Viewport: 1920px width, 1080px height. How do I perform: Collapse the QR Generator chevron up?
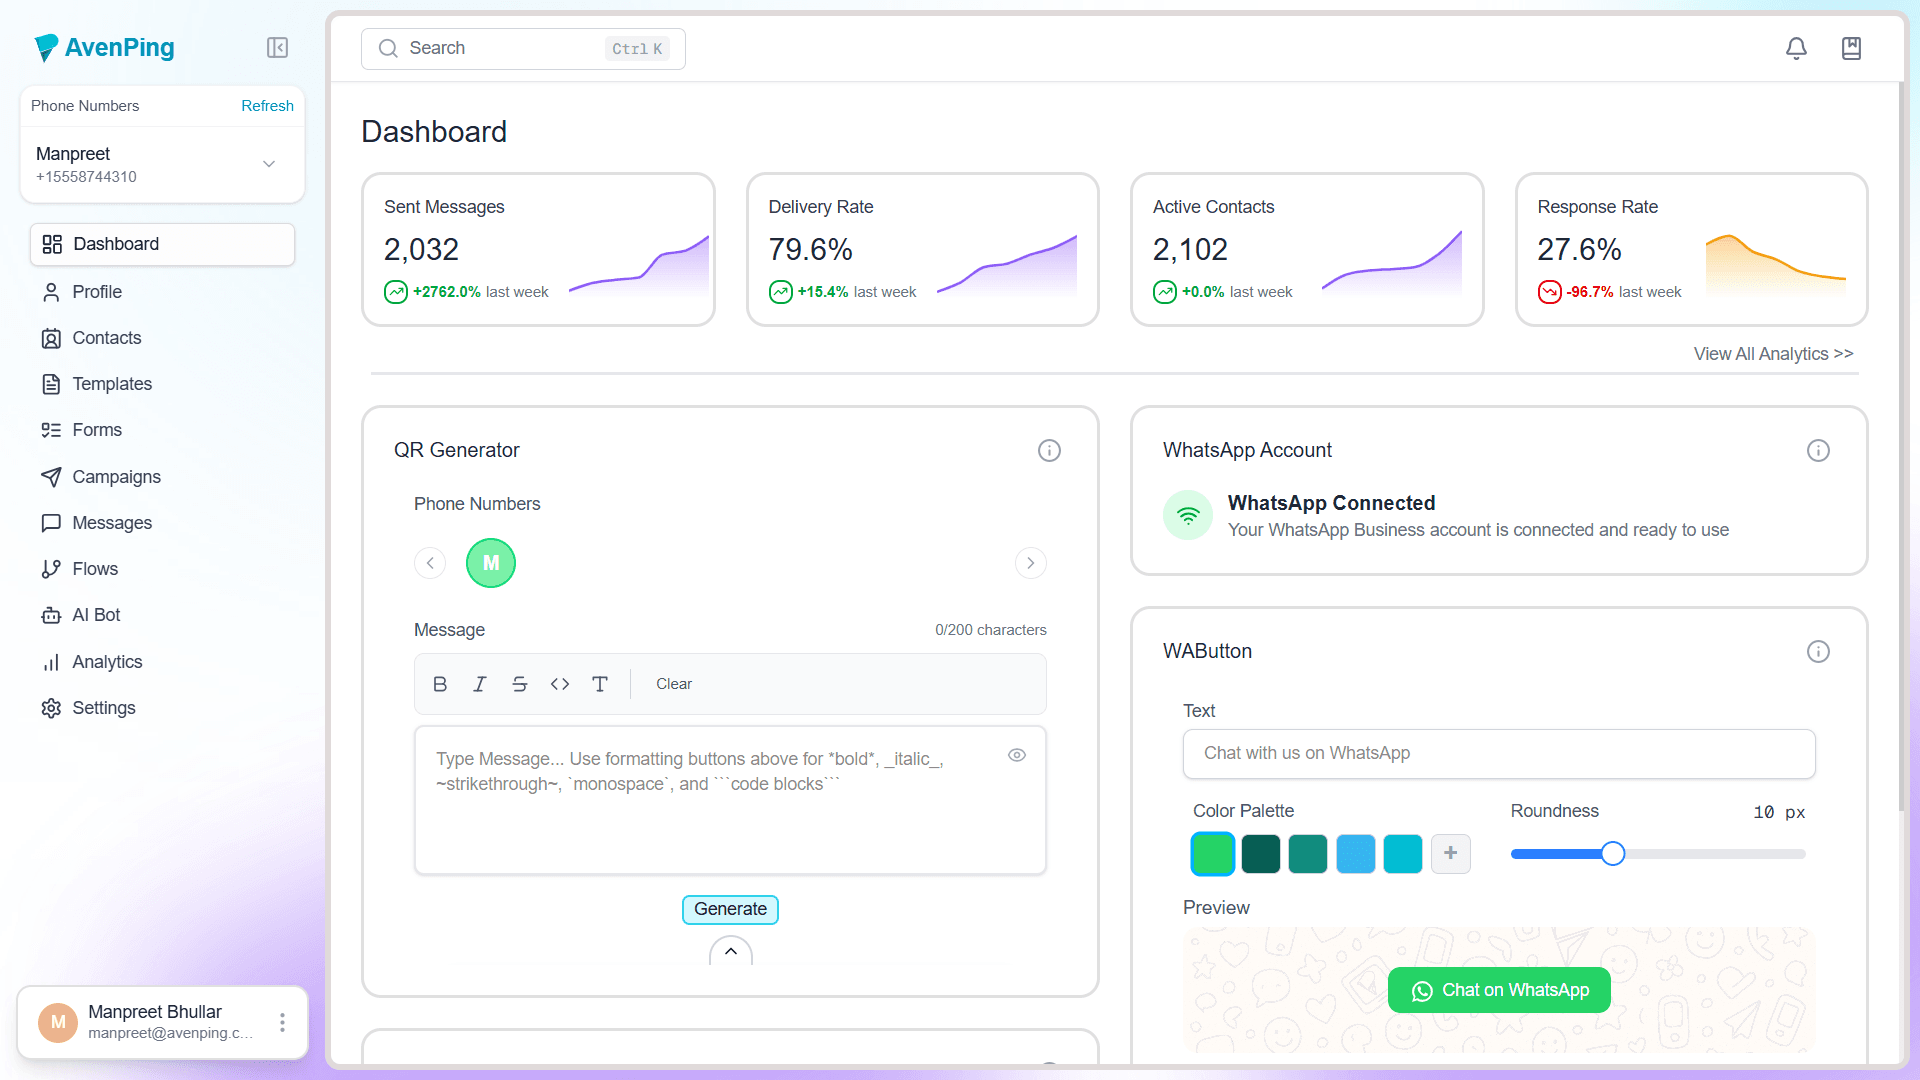click(731, 951)
